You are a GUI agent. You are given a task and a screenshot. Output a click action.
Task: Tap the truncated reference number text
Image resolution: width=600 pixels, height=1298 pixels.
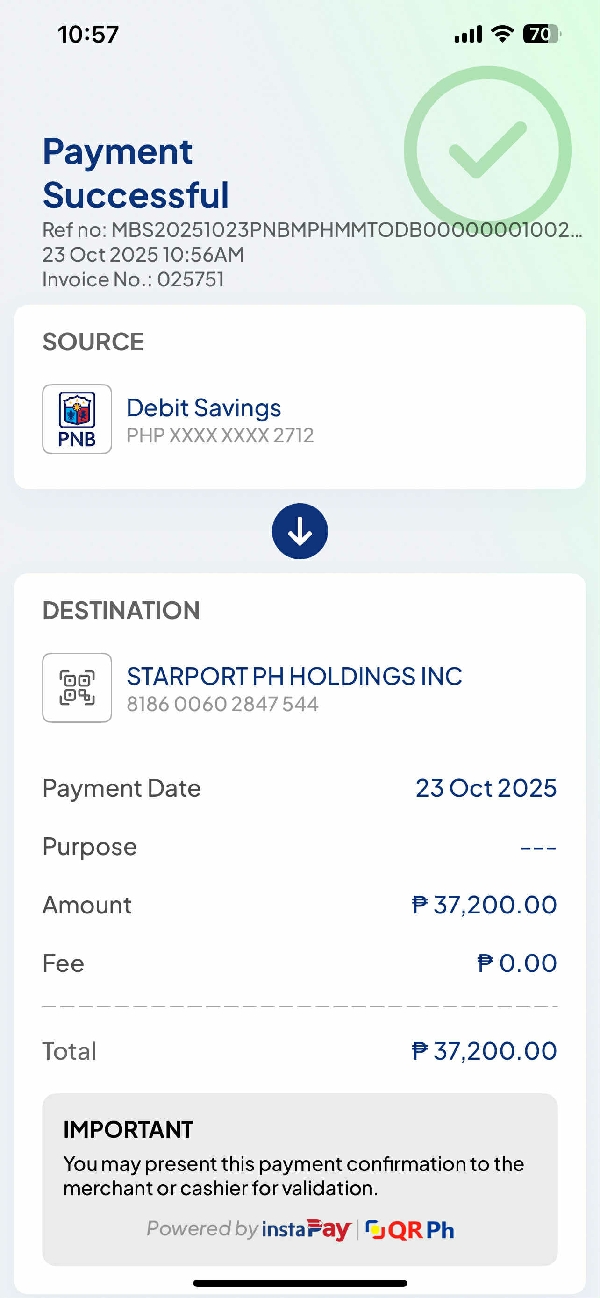tap(312, 231)
